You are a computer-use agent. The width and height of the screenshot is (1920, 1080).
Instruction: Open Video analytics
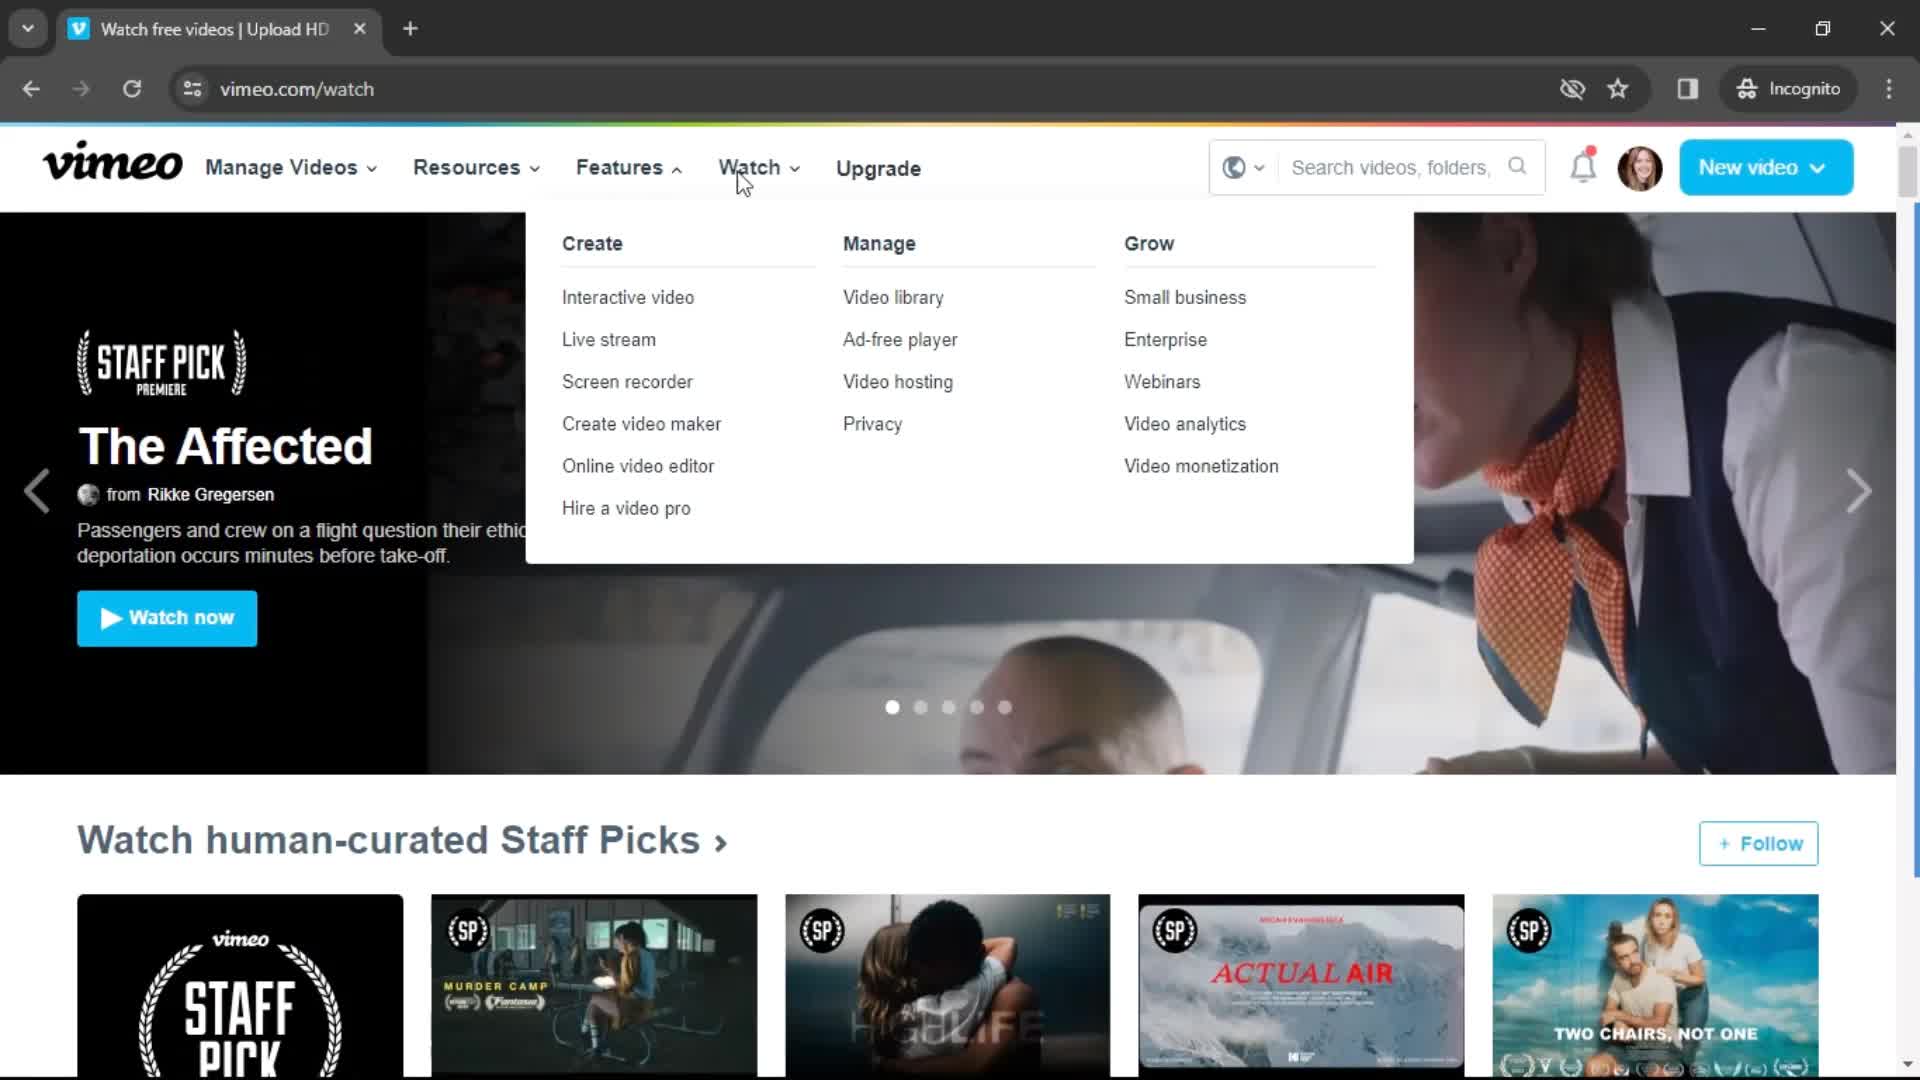coord(1185,424)
